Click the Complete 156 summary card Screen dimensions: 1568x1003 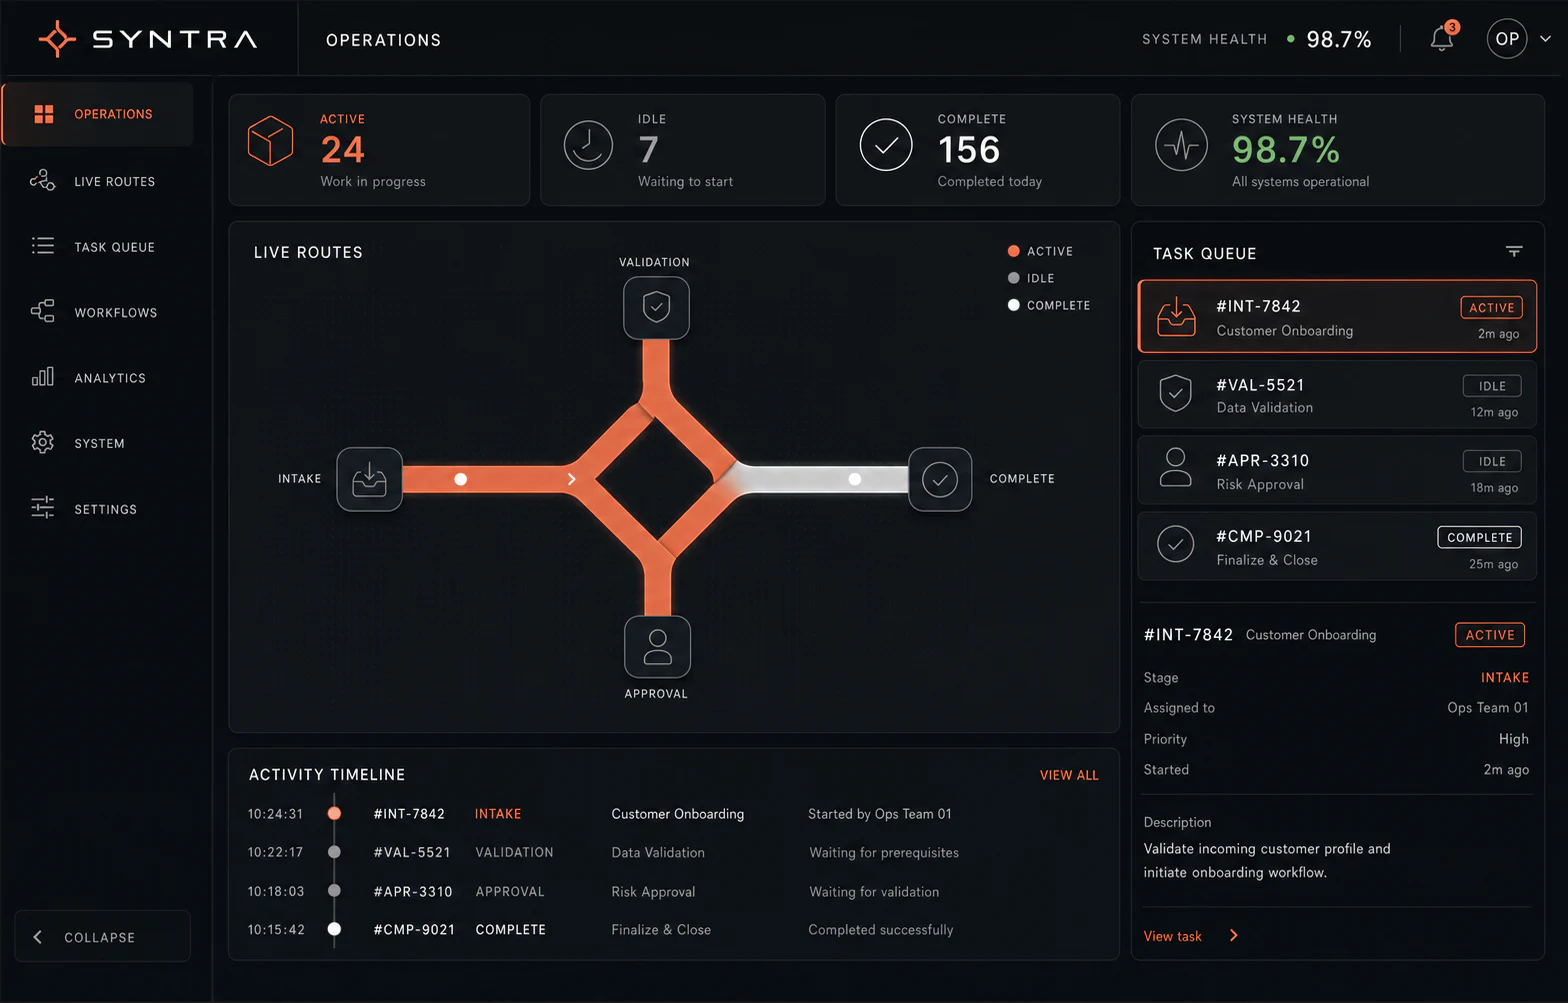[x=977, y=150]
